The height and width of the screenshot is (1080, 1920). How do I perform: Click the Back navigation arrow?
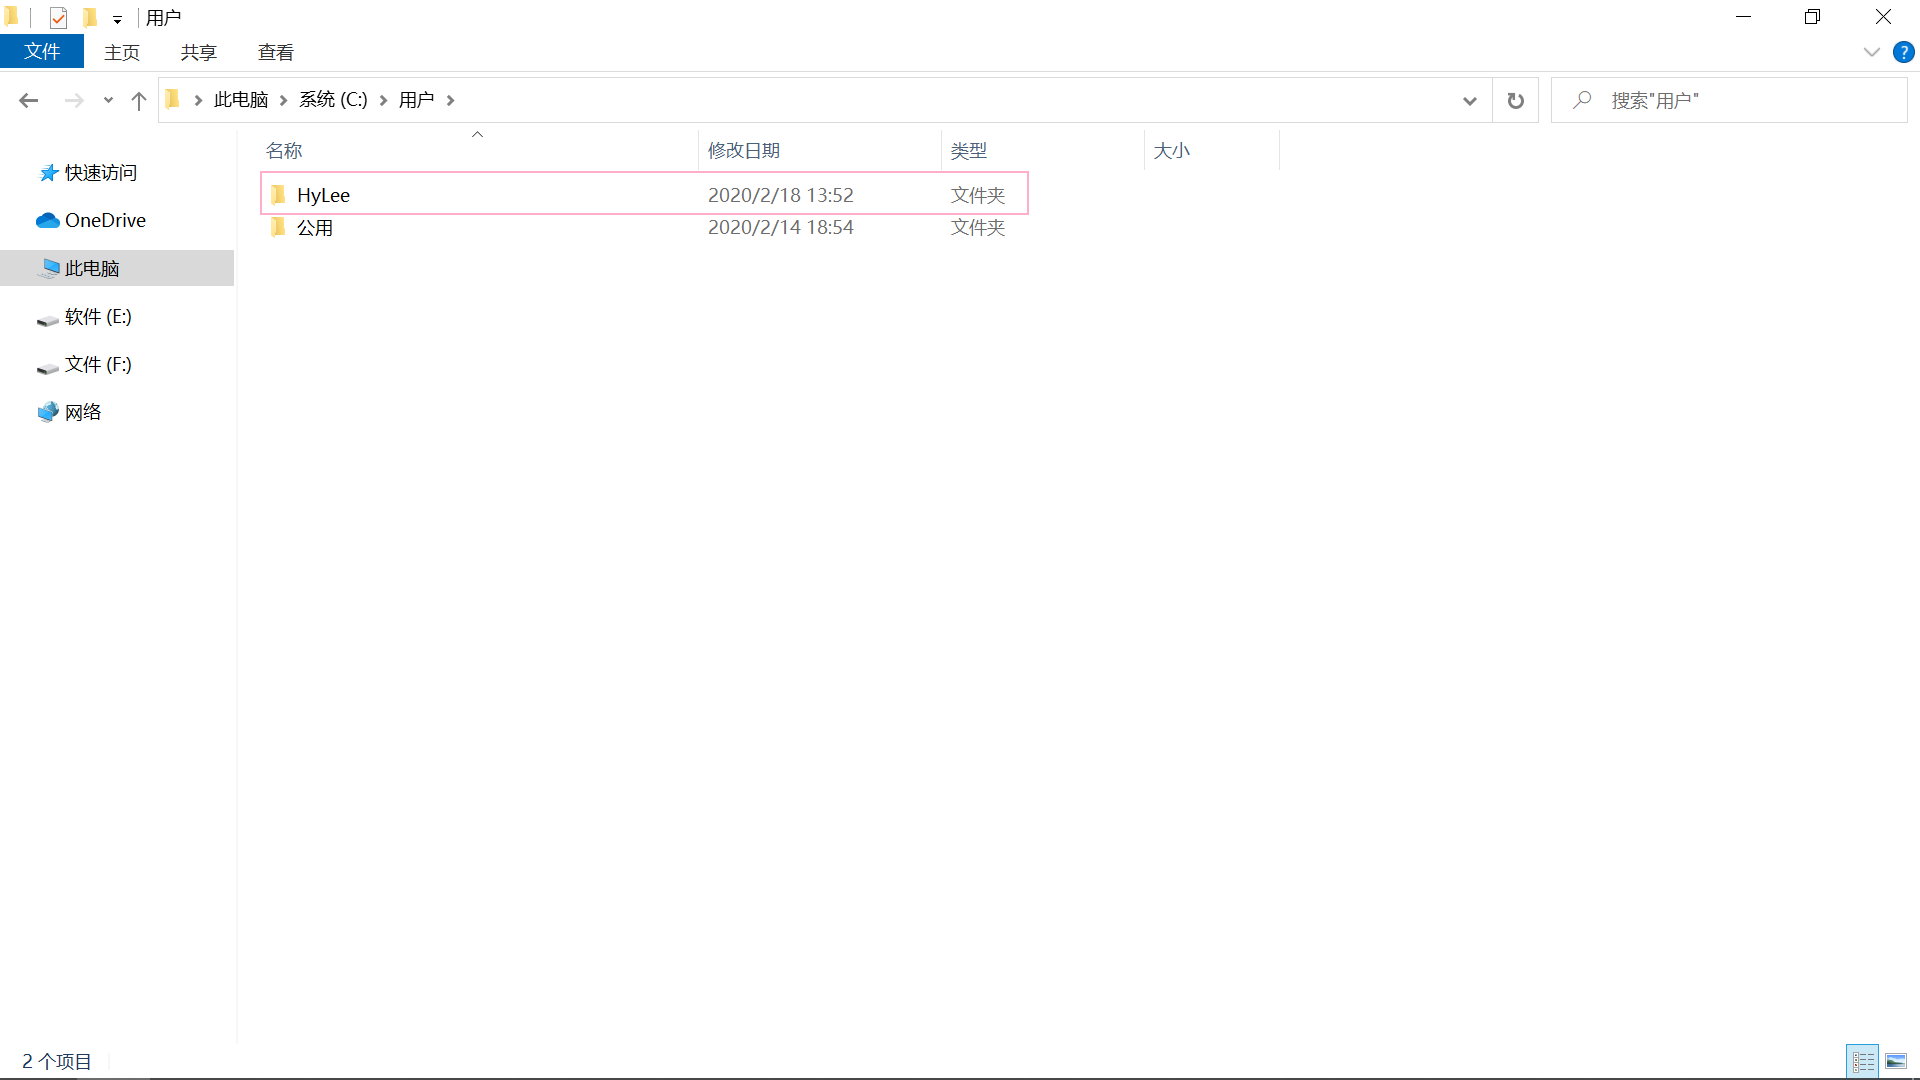28,100
